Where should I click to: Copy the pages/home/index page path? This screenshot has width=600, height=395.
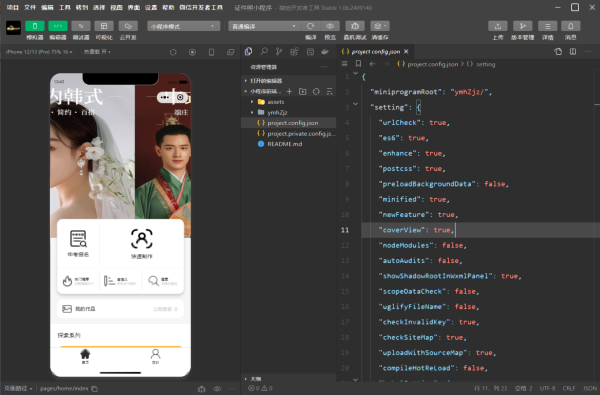click(95, 388)
